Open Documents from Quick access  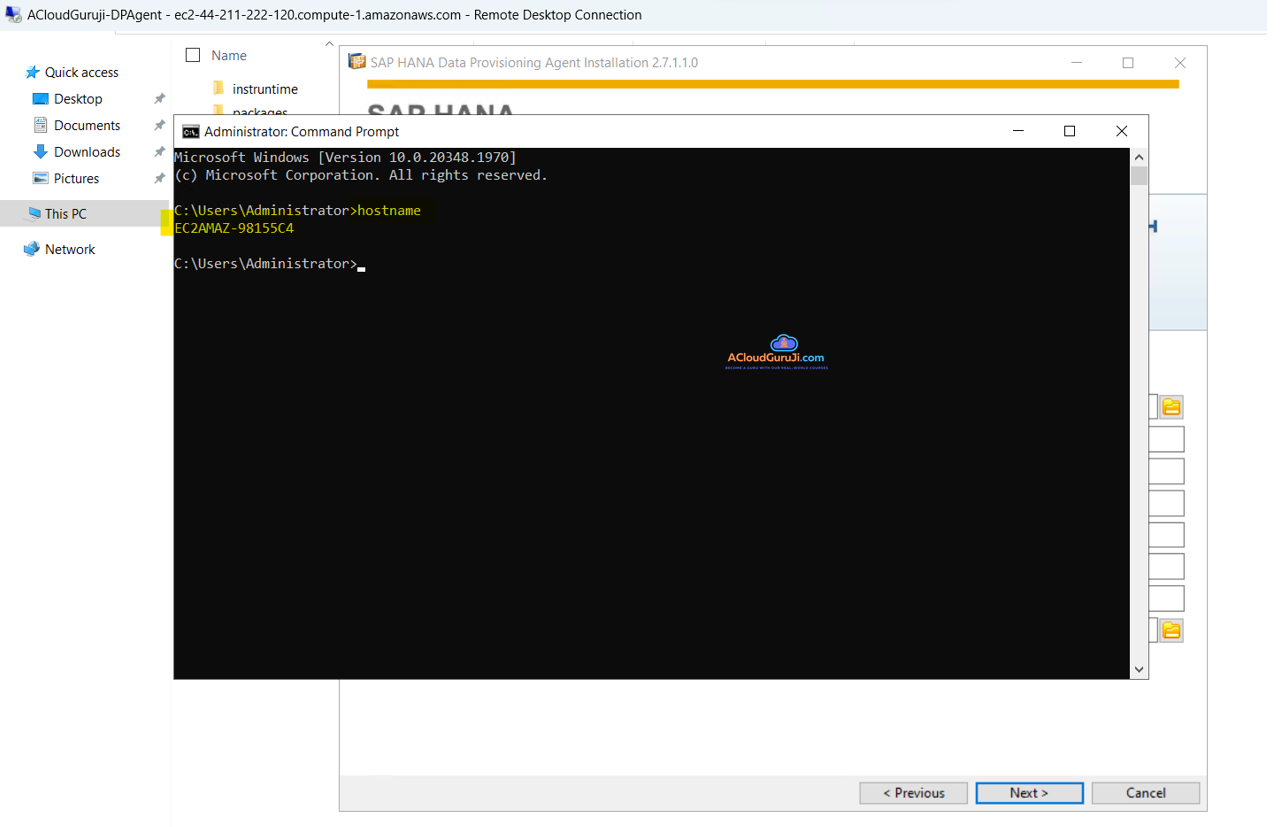click(x=86, y=125)
